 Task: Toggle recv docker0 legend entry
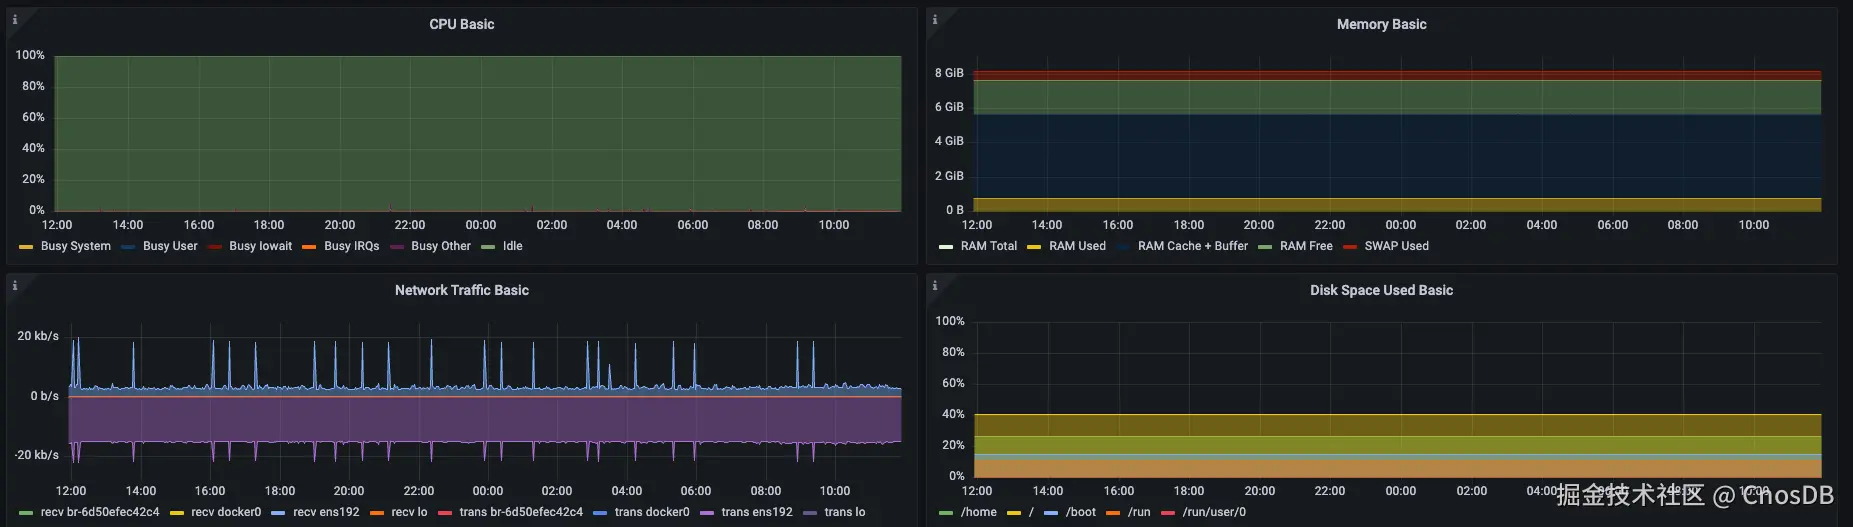226,512
